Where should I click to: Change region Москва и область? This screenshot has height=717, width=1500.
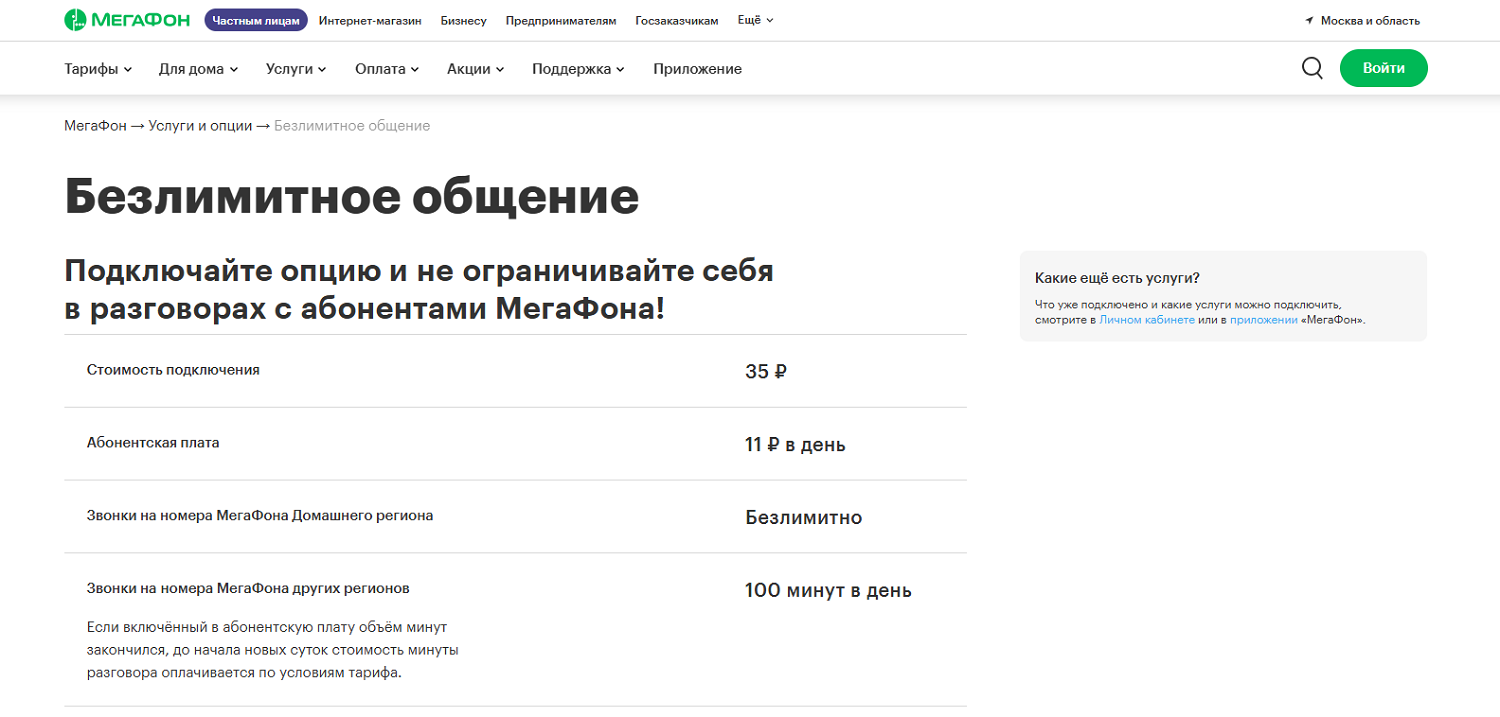click(1370, 21)
